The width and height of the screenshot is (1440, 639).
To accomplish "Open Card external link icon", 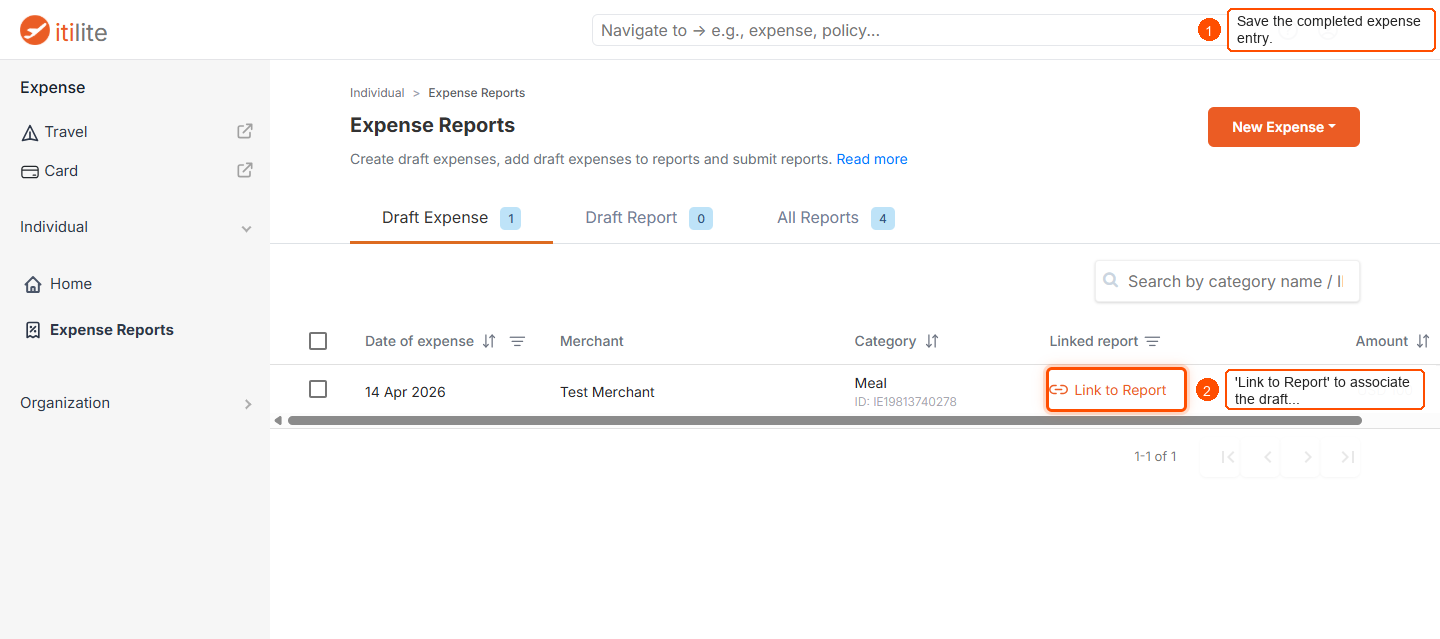I will pos(244,170).
